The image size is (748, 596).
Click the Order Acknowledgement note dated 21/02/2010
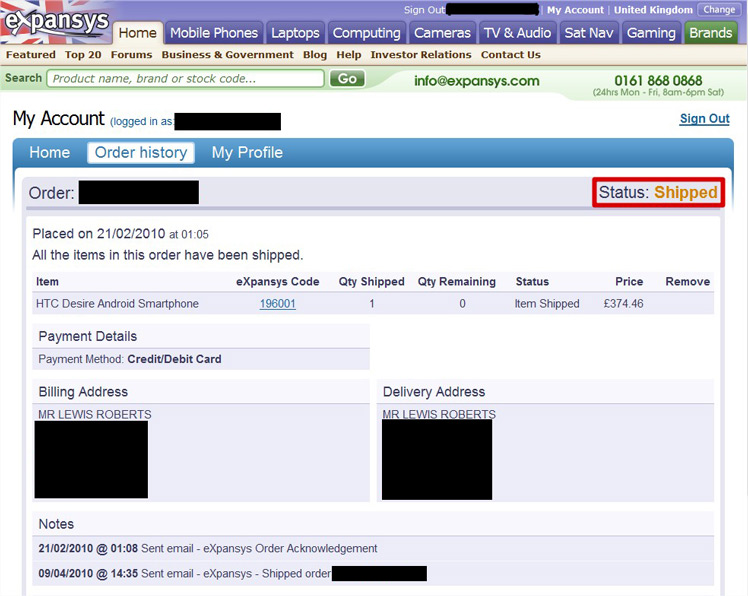(x=208, y=548)
